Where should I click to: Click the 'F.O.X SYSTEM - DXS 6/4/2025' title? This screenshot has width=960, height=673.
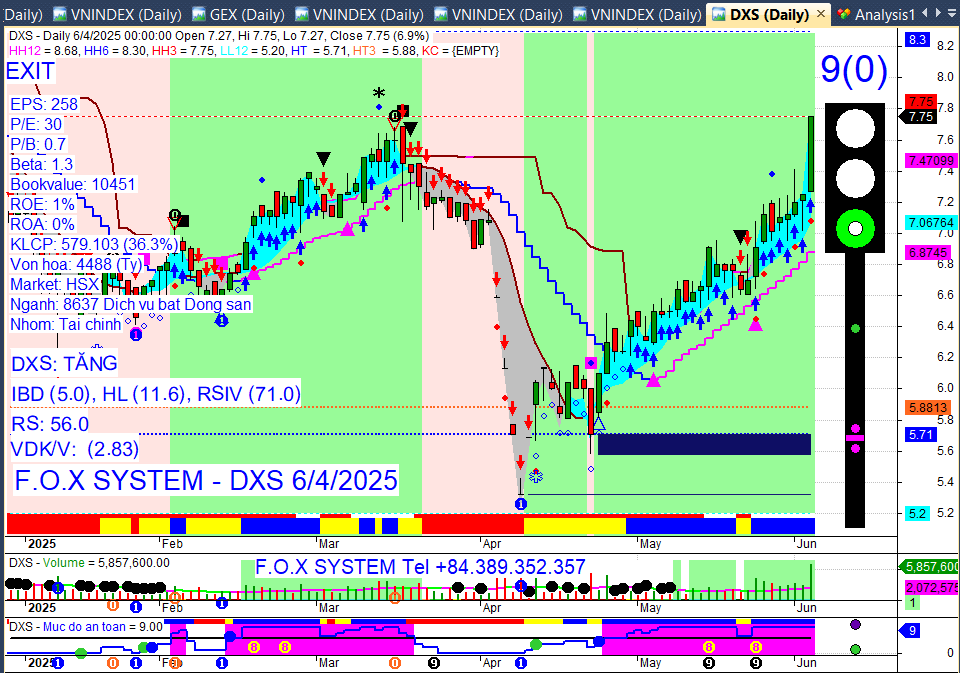[x=206, y=480]
